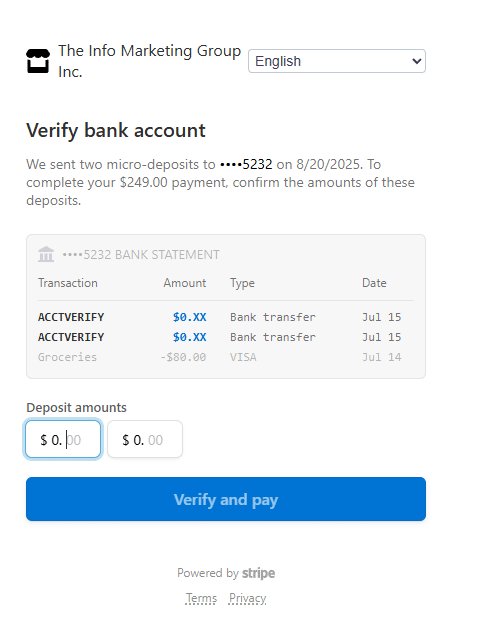This screenshot has width=480, height=626.
Task: Open the Terms link
Action: 201,598
